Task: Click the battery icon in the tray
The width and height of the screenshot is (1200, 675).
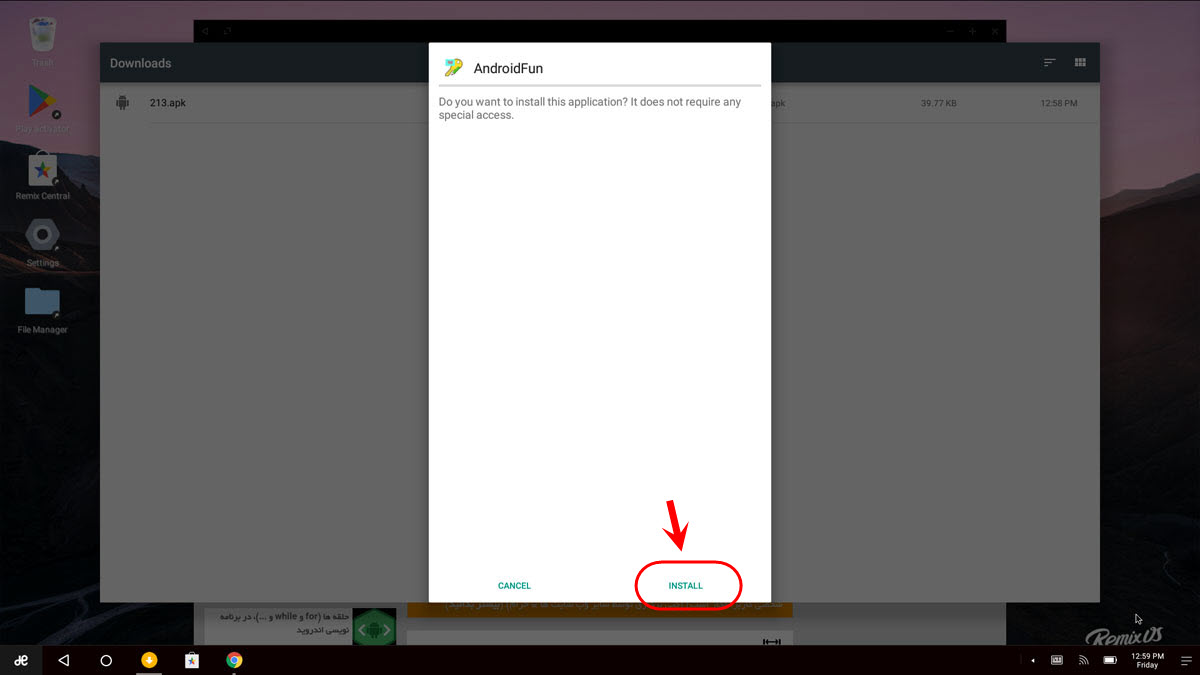Action: [x=1109, y=660]
